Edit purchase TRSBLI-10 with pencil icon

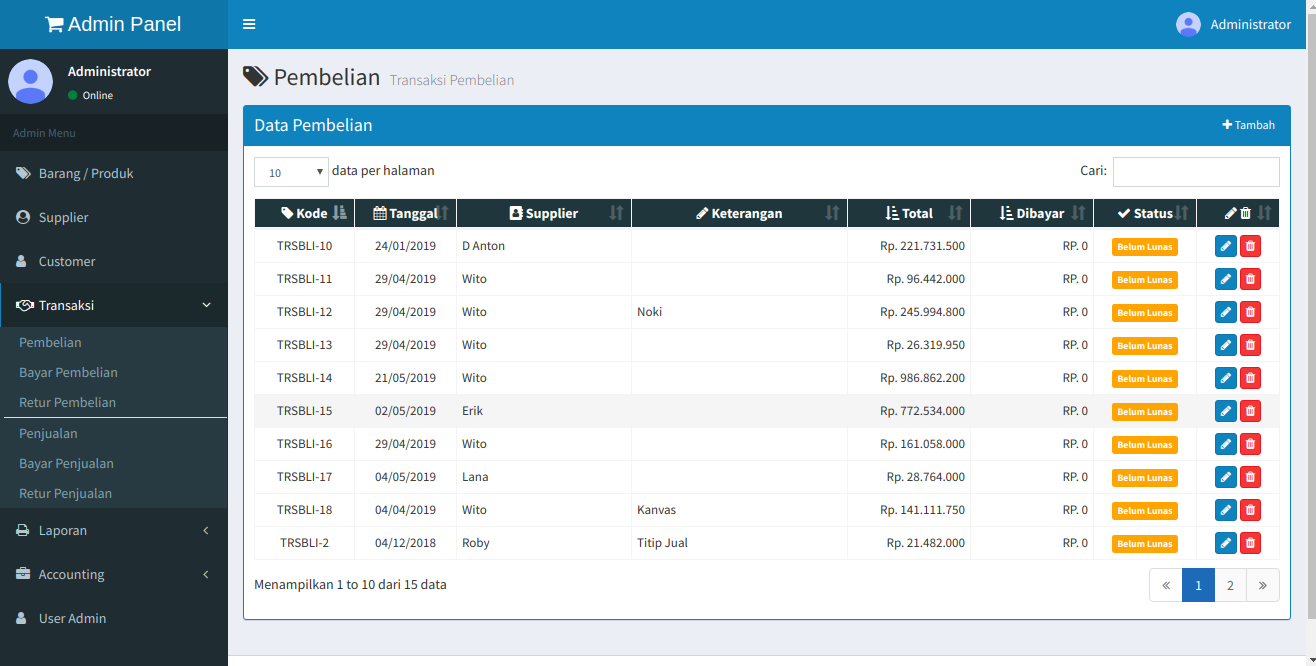point(1226,246)
